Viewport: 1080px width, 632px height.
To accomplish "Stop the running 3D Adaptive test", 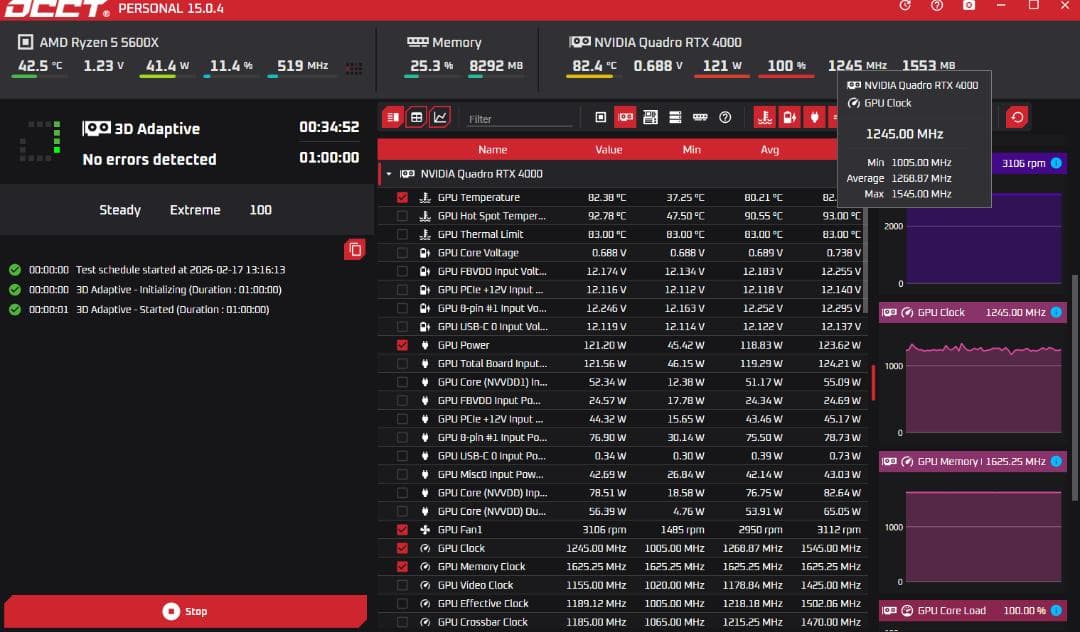I will pyautogui.click(x=185, y=611).
